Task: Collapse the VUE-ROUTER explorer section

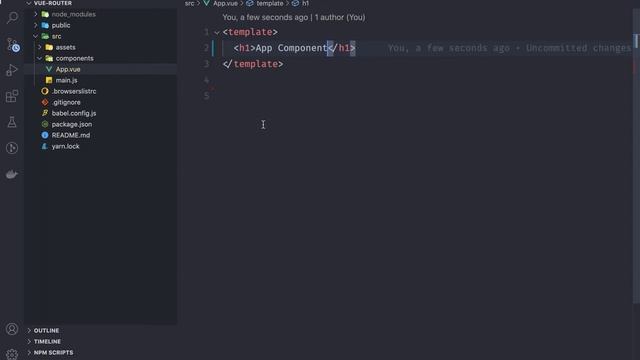Action: [29, 3]
